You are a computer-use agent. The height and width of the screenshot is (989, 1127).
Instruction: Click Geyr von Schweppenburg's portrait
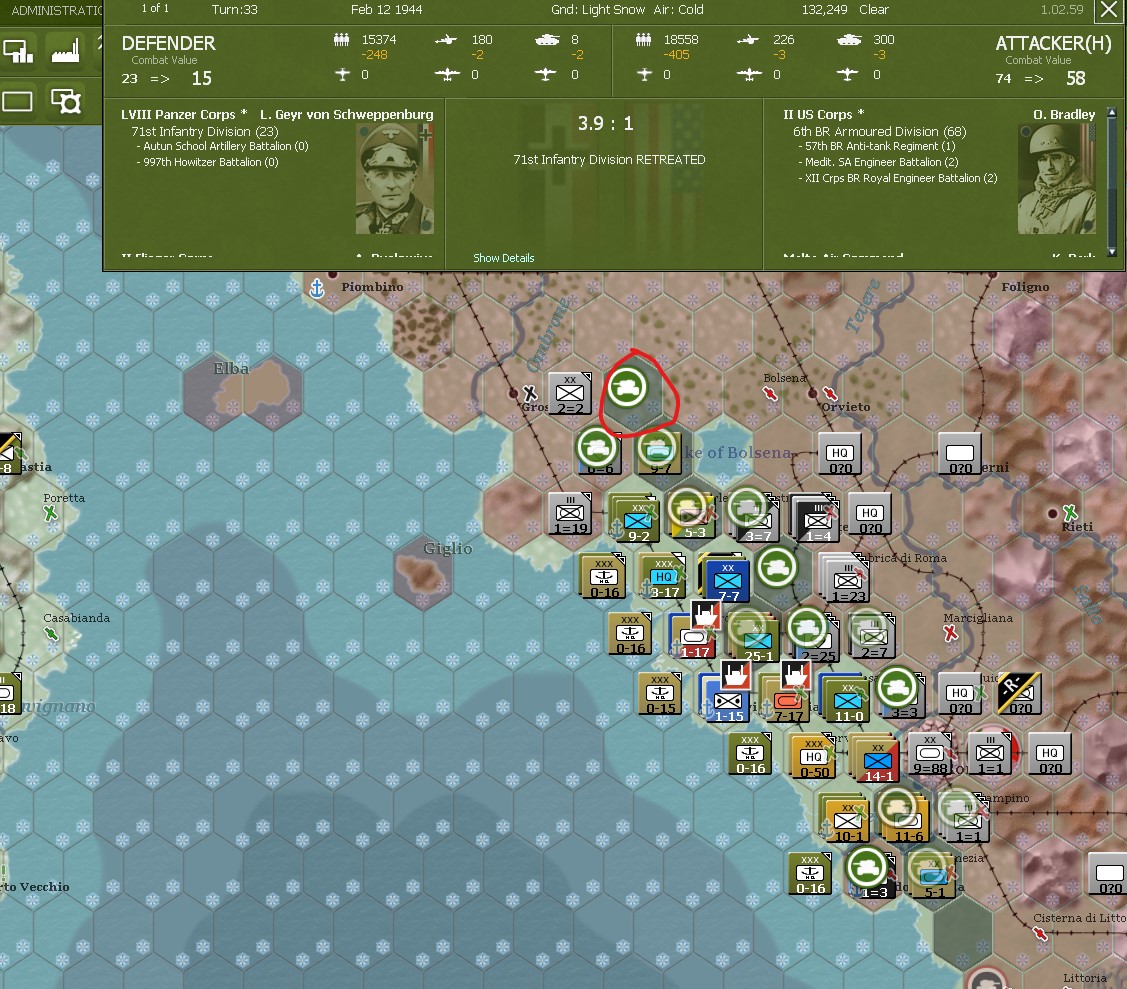[x=395, y=178]
